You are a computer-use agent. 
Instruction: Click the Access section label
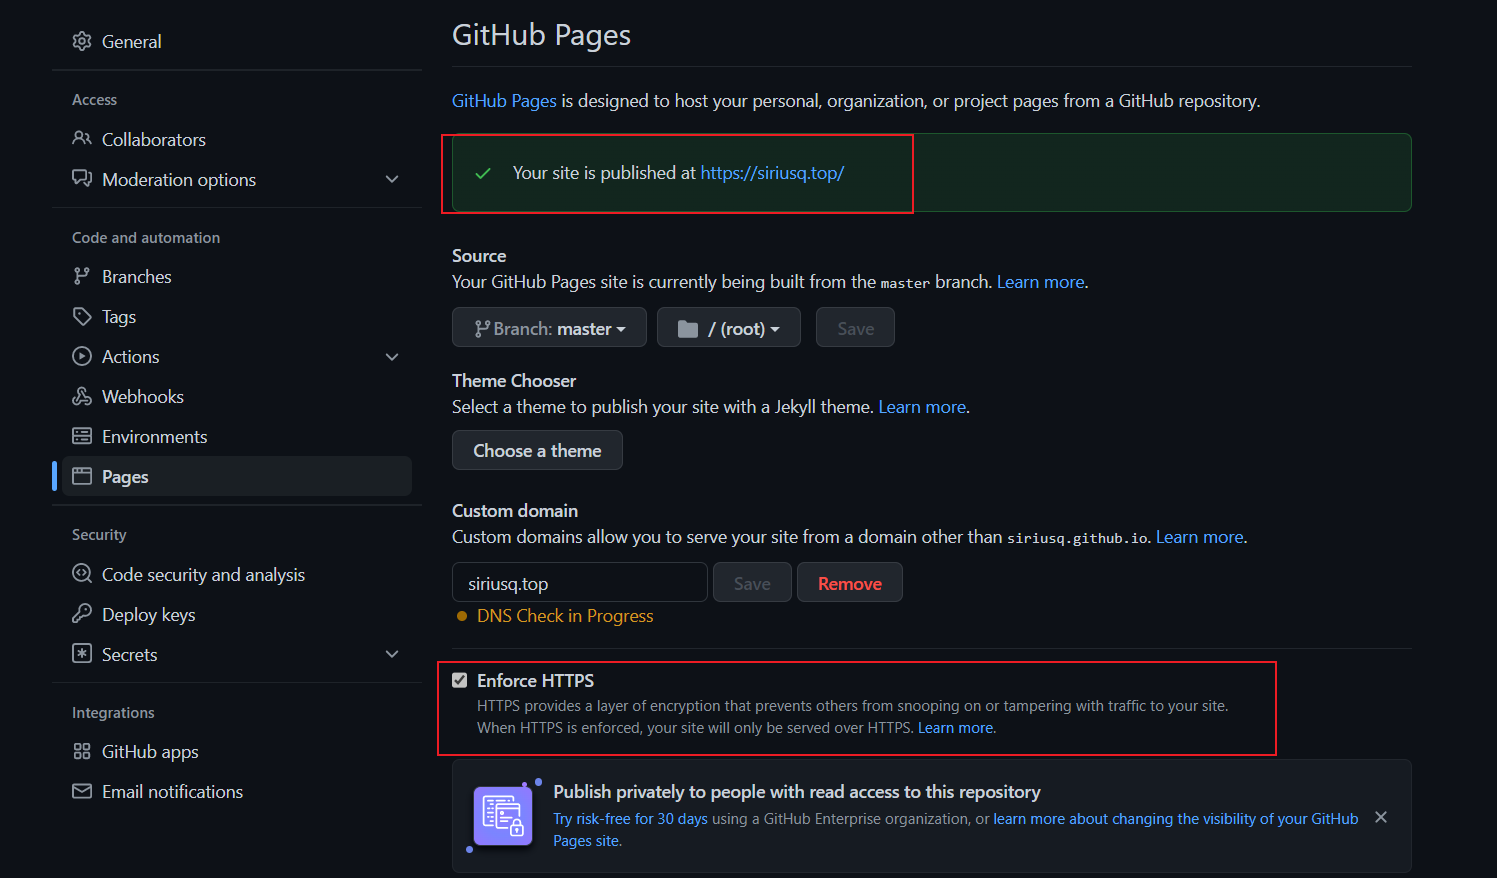pyautogui.click(x=94, y=100)
